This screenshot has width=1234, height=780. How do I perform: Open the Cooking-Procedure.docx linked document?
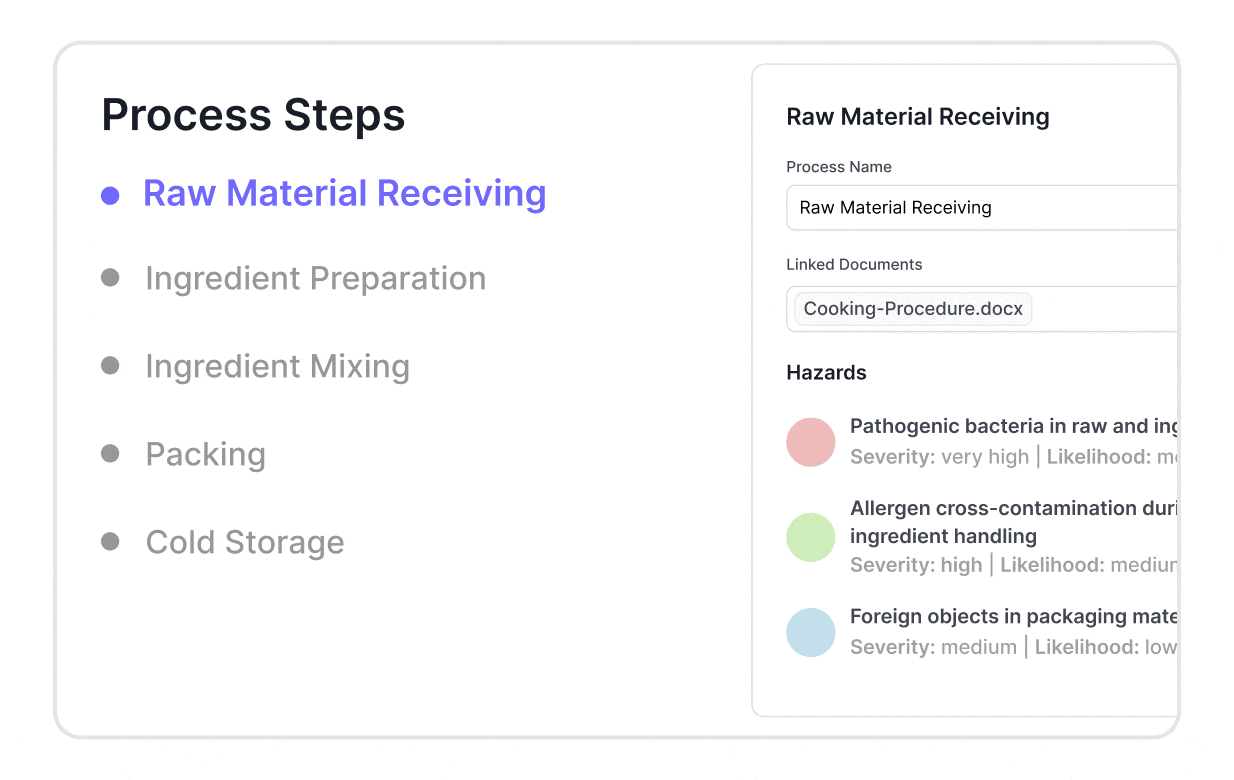pos(911,308)
